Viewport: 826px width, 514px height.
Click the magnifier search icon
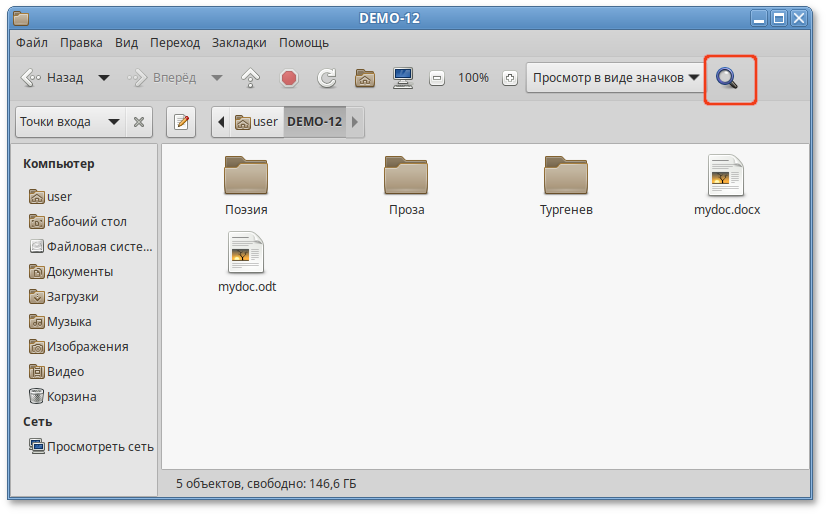tap(729, 79)
